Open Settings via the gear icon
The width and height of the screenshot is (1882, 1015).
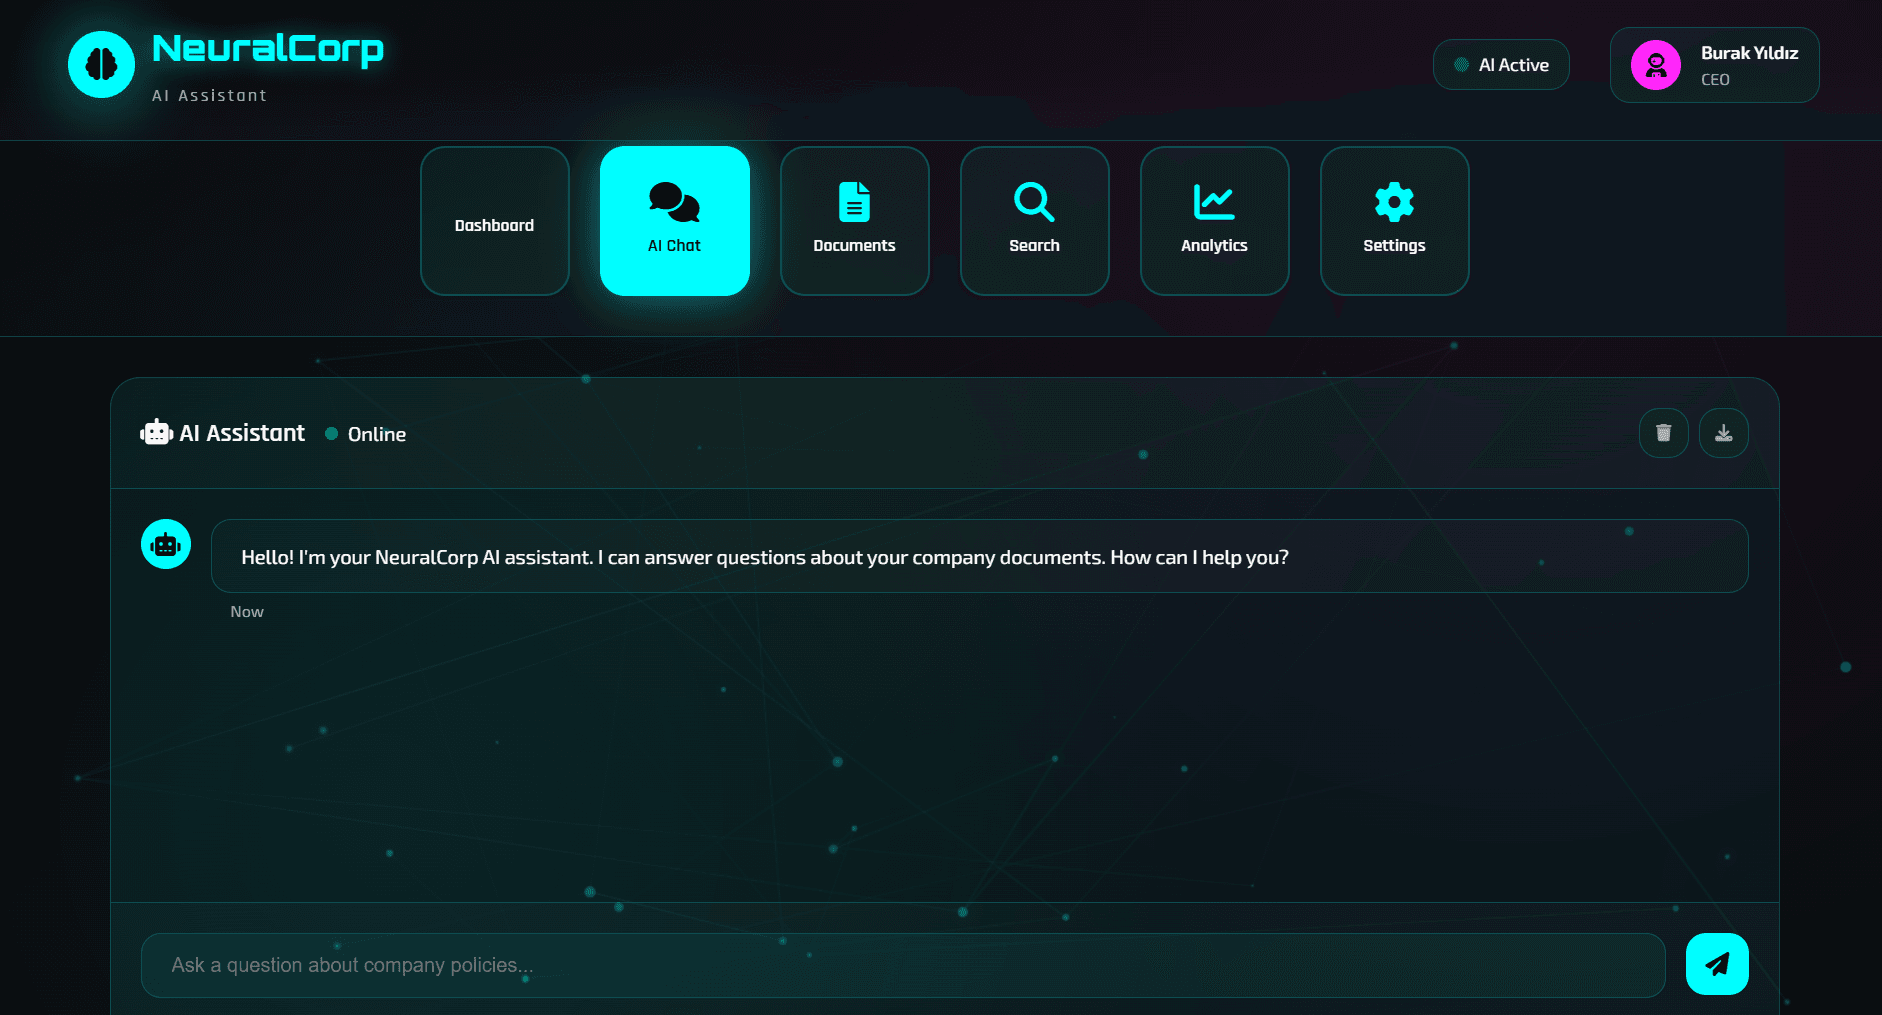(1394, 203)
